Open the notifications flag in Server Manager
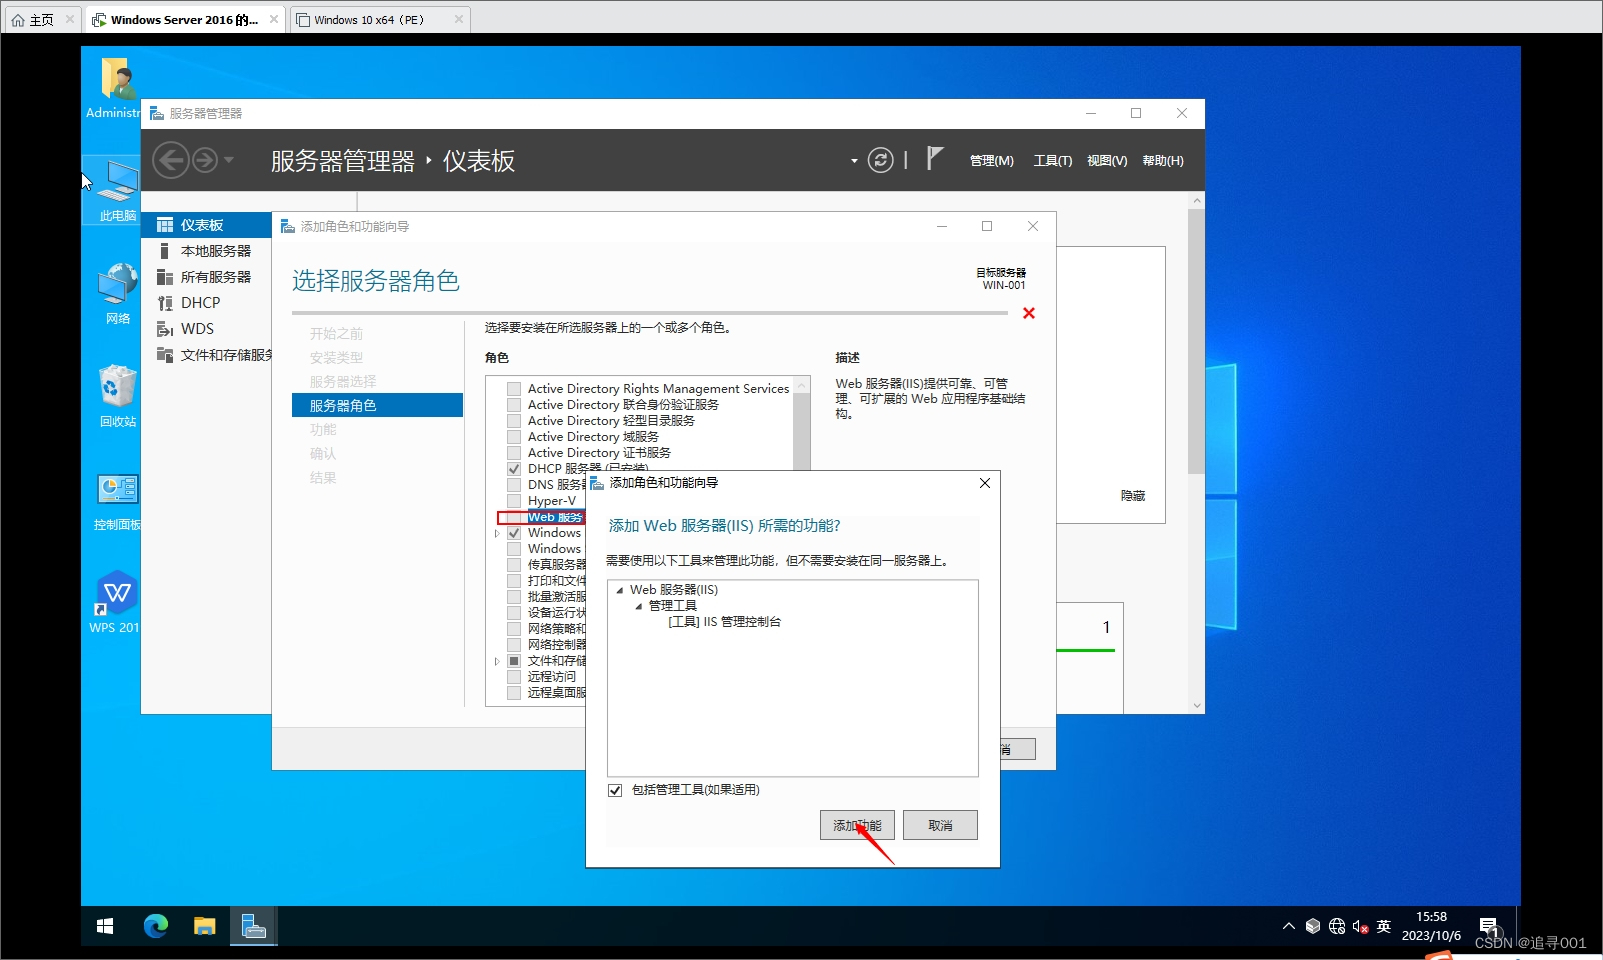 pyautogui.click(x=934, y=159)
